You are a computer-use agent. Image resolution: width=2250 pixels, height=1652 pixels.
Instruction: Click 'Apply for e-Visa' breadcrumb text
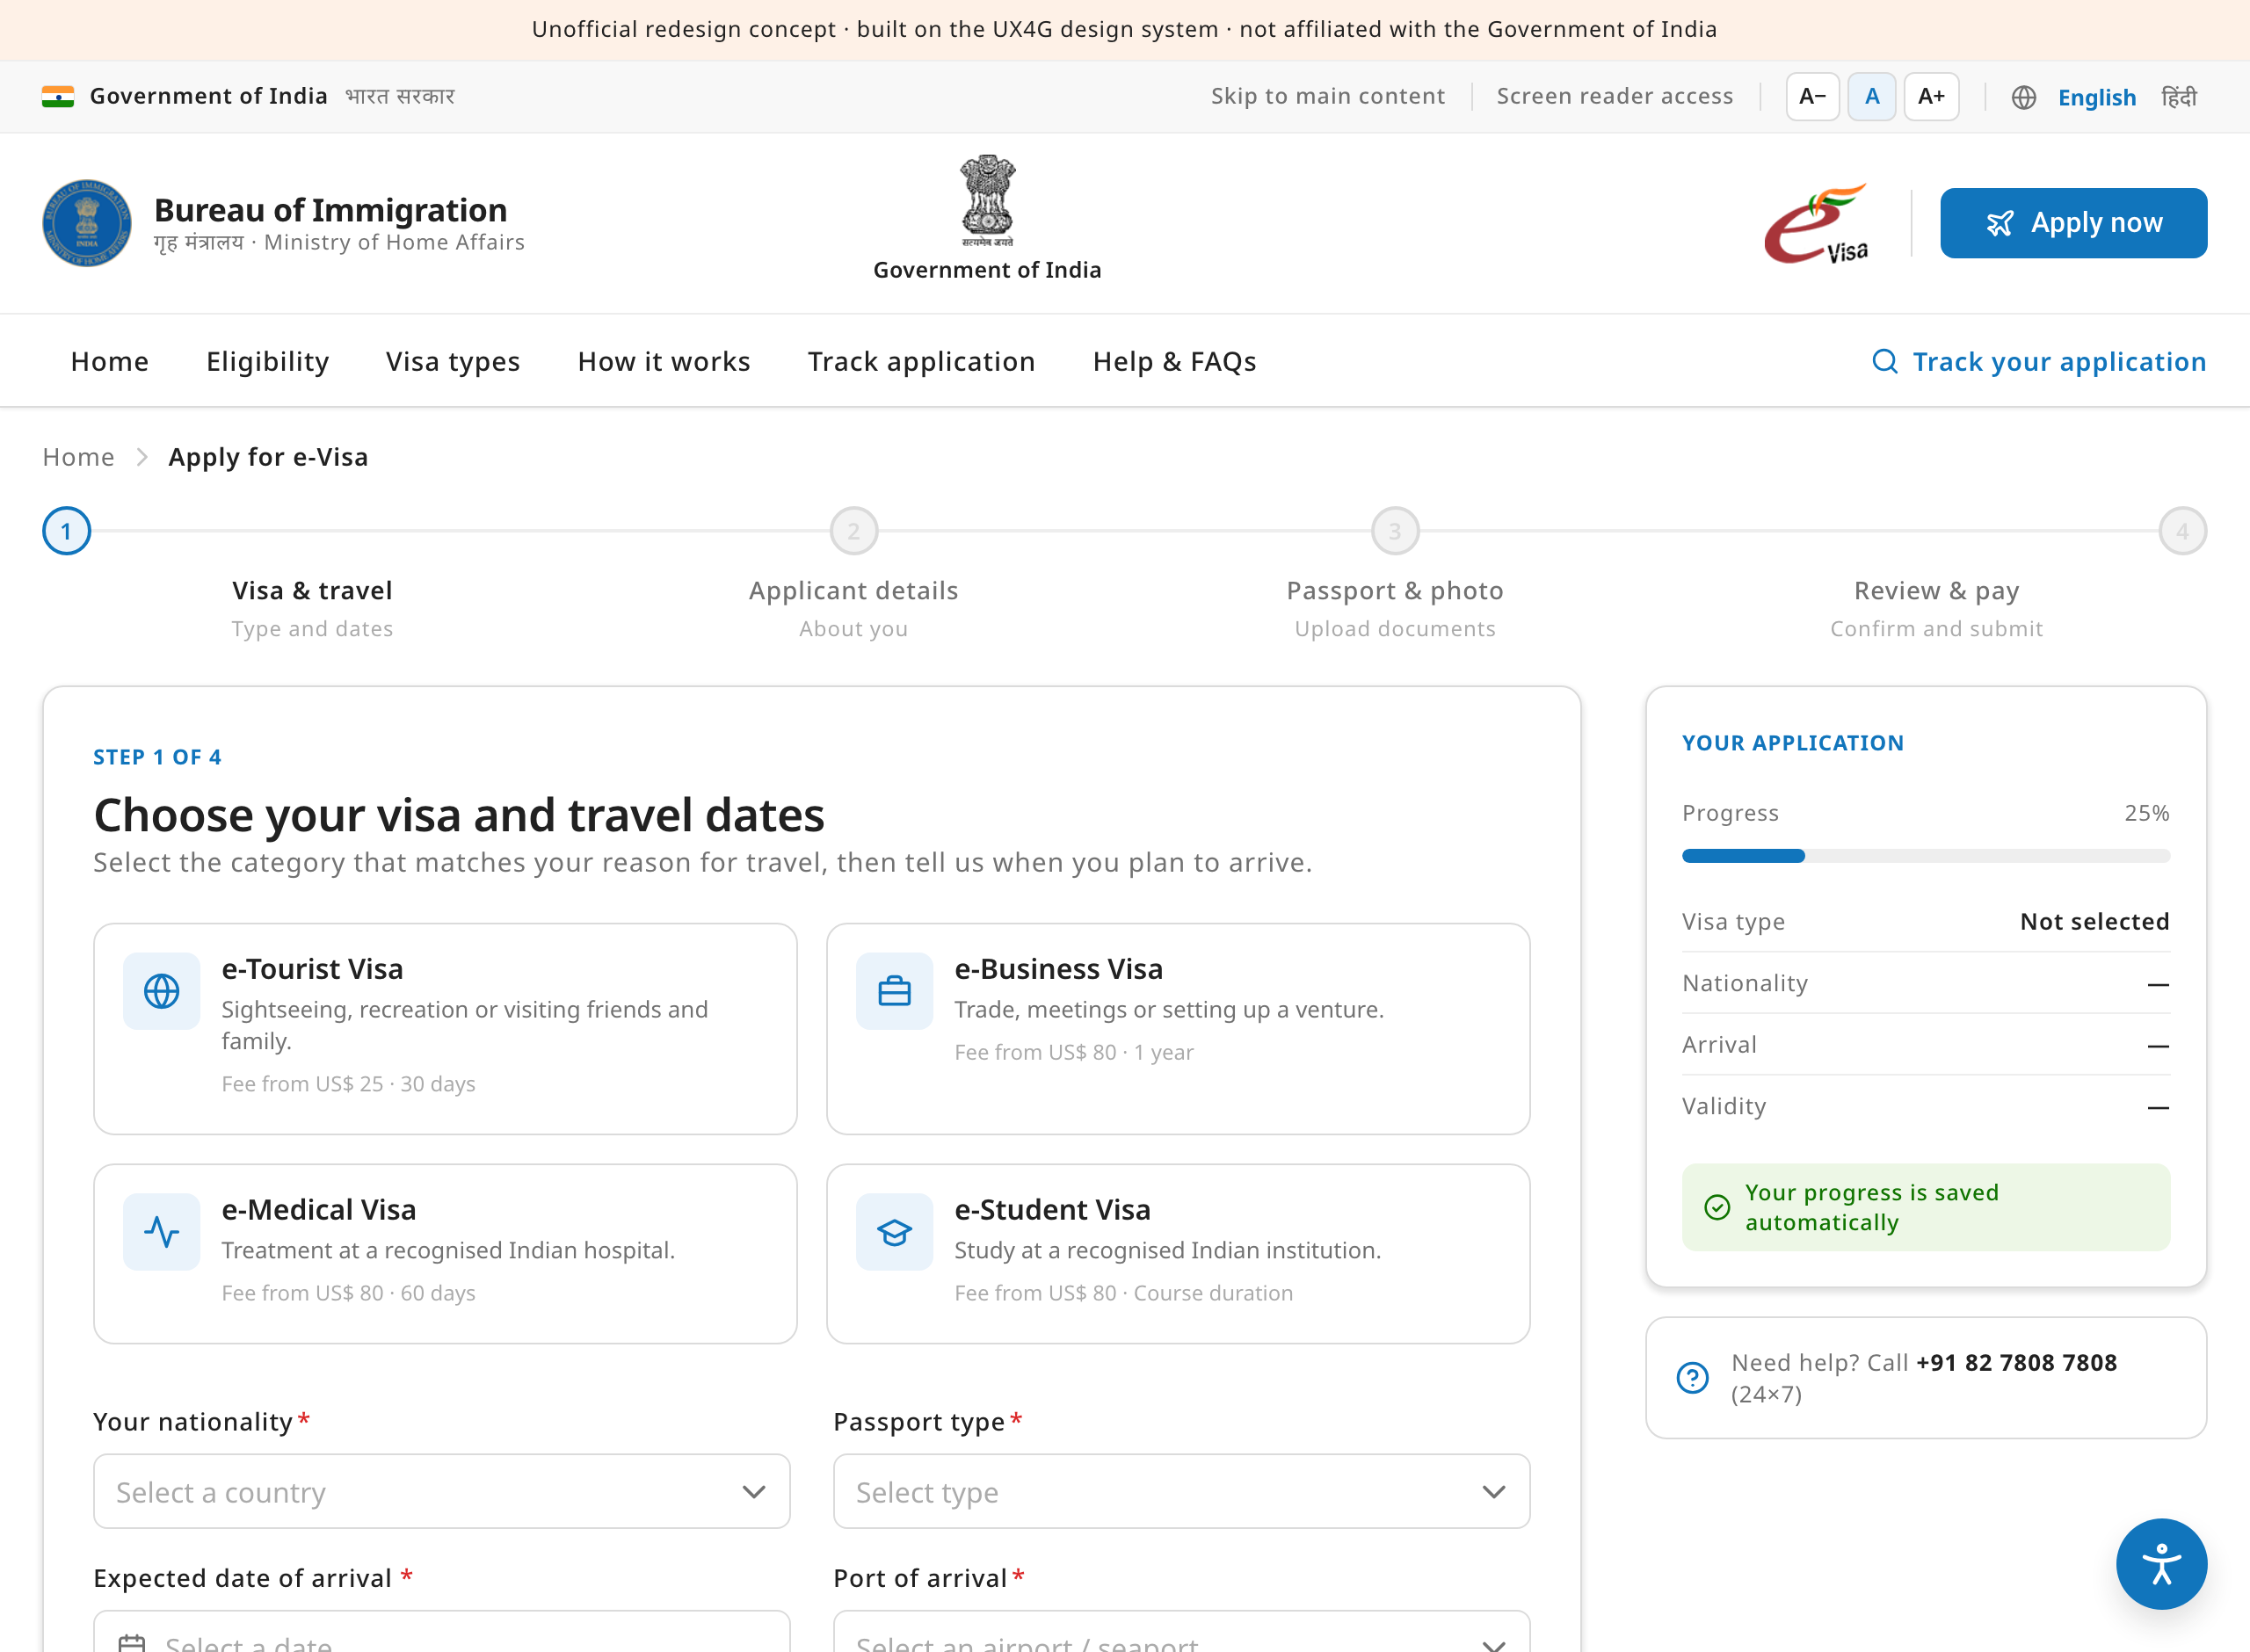(x=268, y=457)
